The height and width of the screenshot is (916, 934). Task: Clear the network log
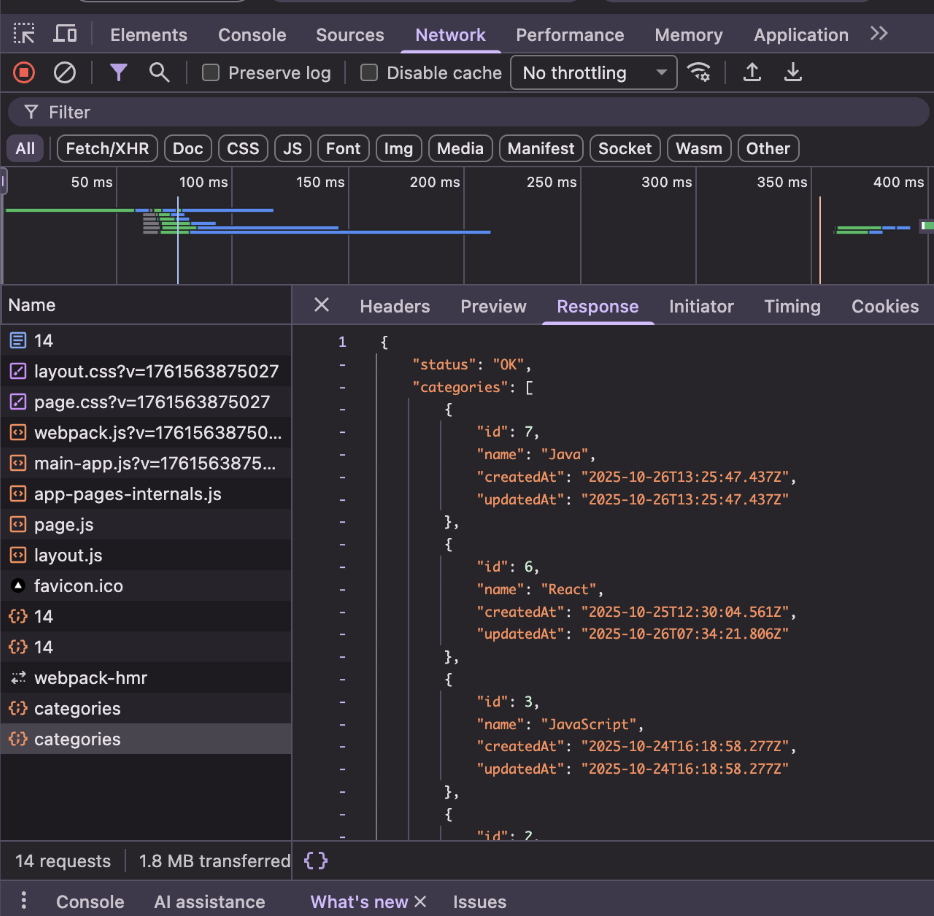[x=64, y=72]
